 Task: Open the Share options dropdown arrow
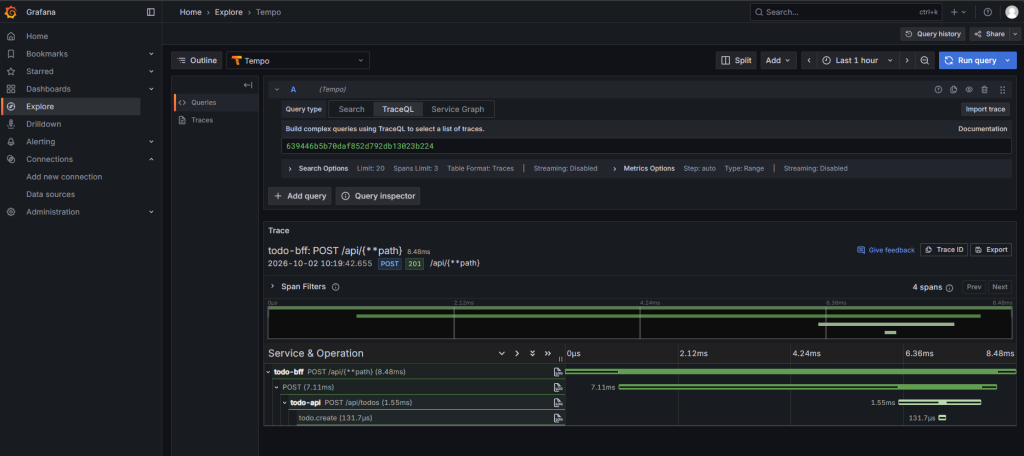point(1014,34)
